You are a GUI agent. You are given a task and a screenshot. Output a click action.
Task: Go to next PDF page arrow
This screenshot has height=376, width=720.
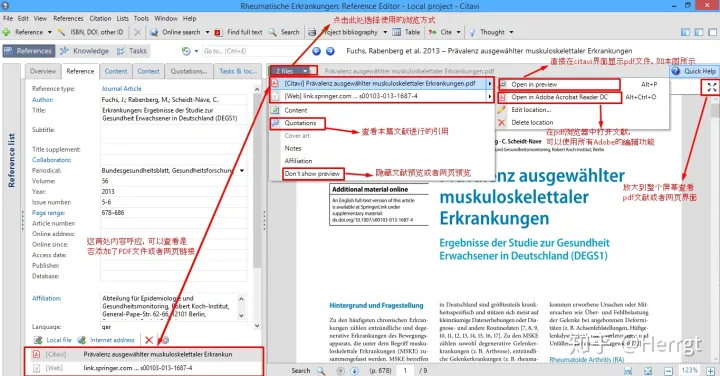pyautogui.click(x=354, y=370)
